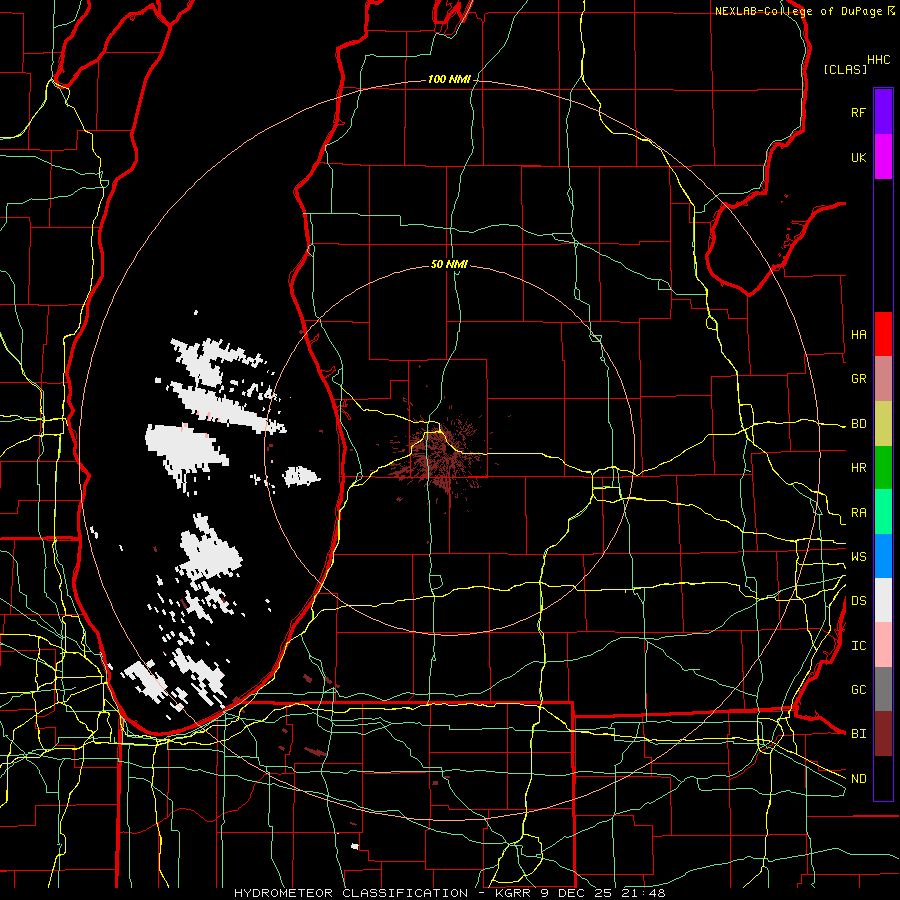900x900 pixels.
Task: Click the BI brown legend swatch
Action: [883, 734]
